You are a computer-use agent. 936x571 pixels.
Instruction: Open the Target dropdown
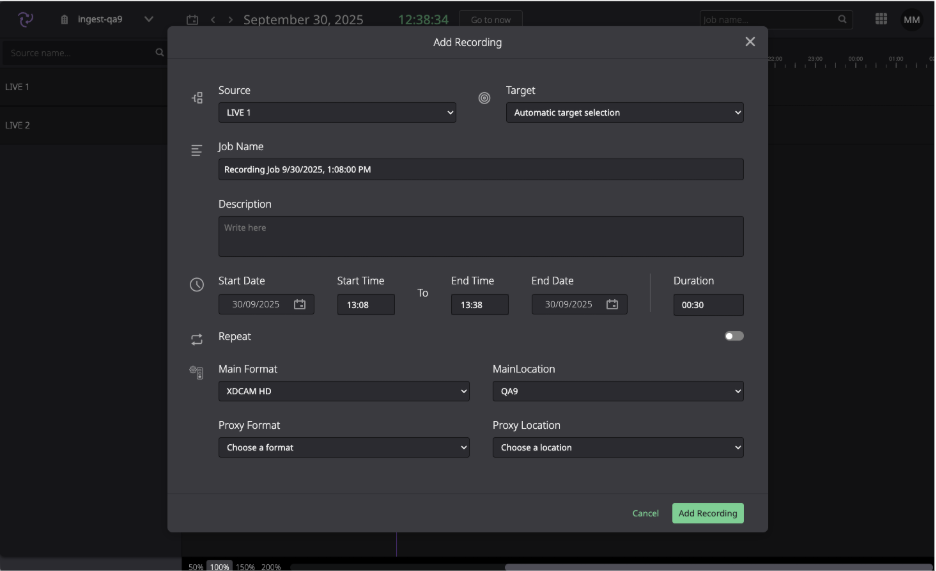[624, 112]
